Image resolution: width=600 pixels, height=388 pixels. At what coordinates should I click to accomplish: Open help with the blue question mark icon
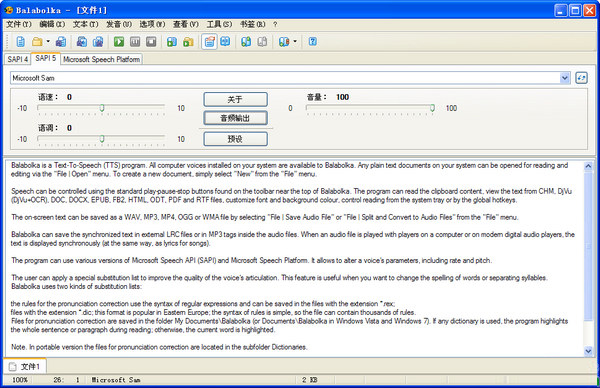[313, 41]
